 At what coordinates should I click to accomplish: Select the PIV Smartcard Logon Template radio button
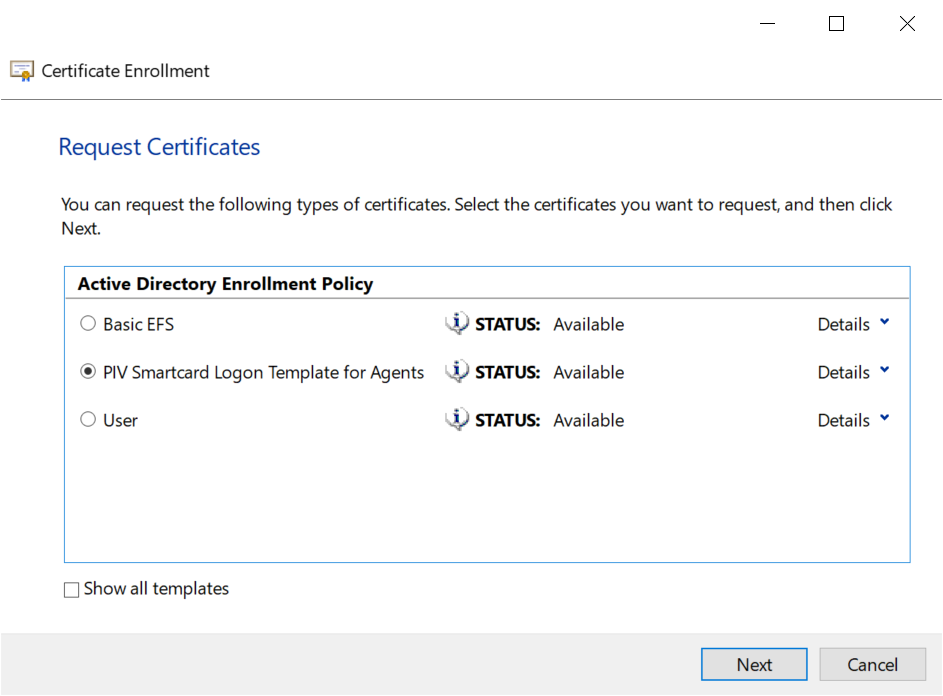[88, 372]
